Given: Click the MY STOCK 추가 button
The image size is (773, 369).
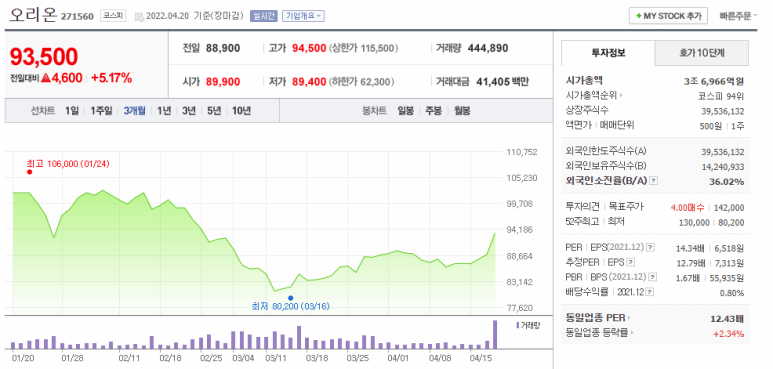Looking at the screenshot, I should coord(668,16).
